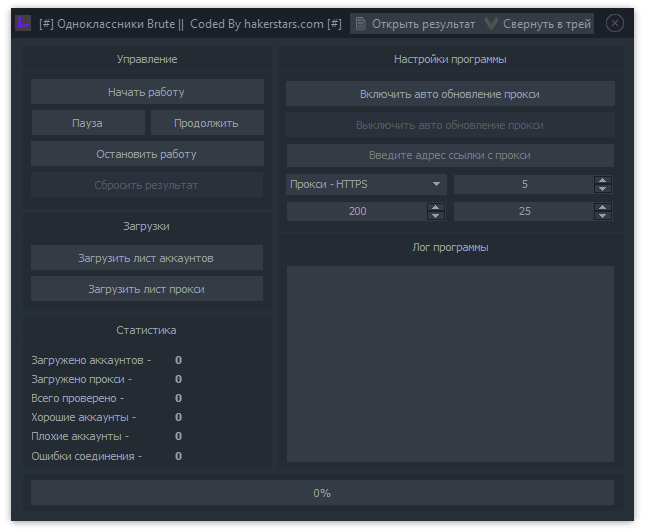
Task: Click greyed Выключить авто обновление прокси
Action: click(450, 125)
